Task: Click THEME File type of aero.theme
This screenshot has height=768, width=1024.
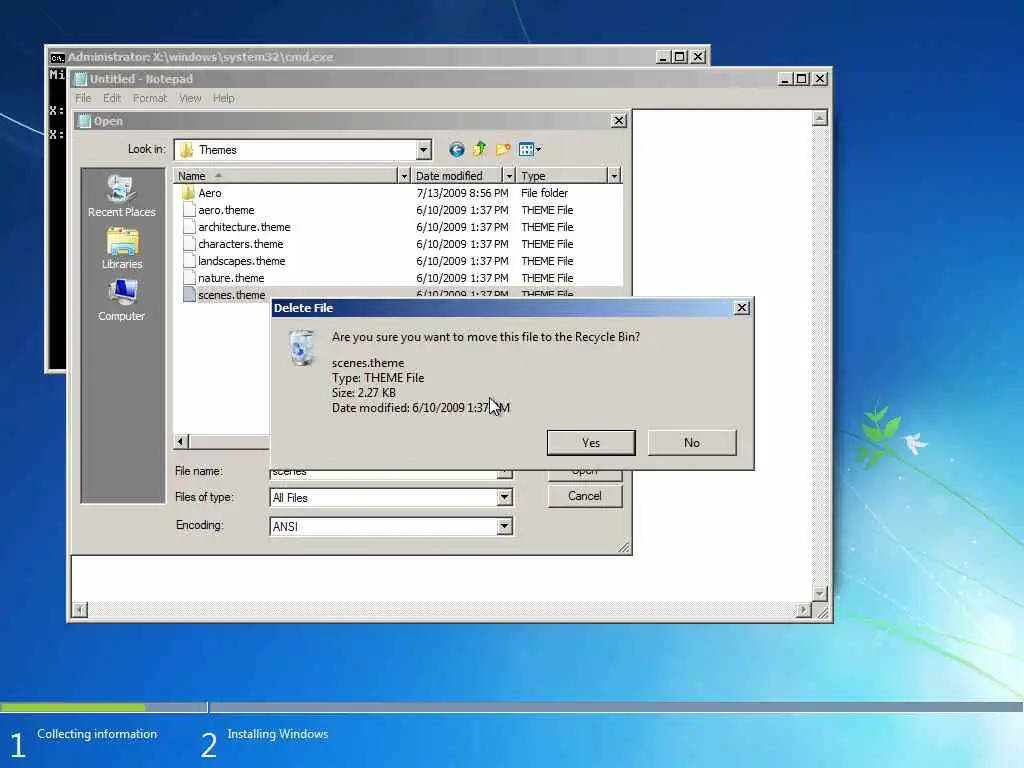Action: 547,210
